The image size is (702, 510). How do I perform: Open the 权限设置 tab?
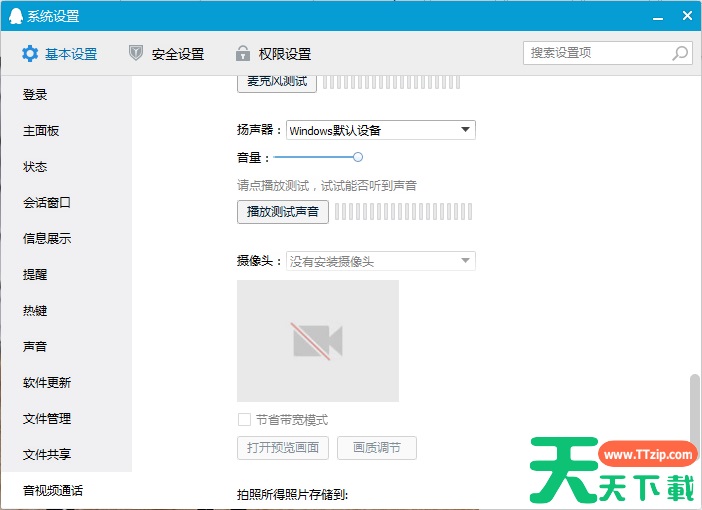(285, 54)
